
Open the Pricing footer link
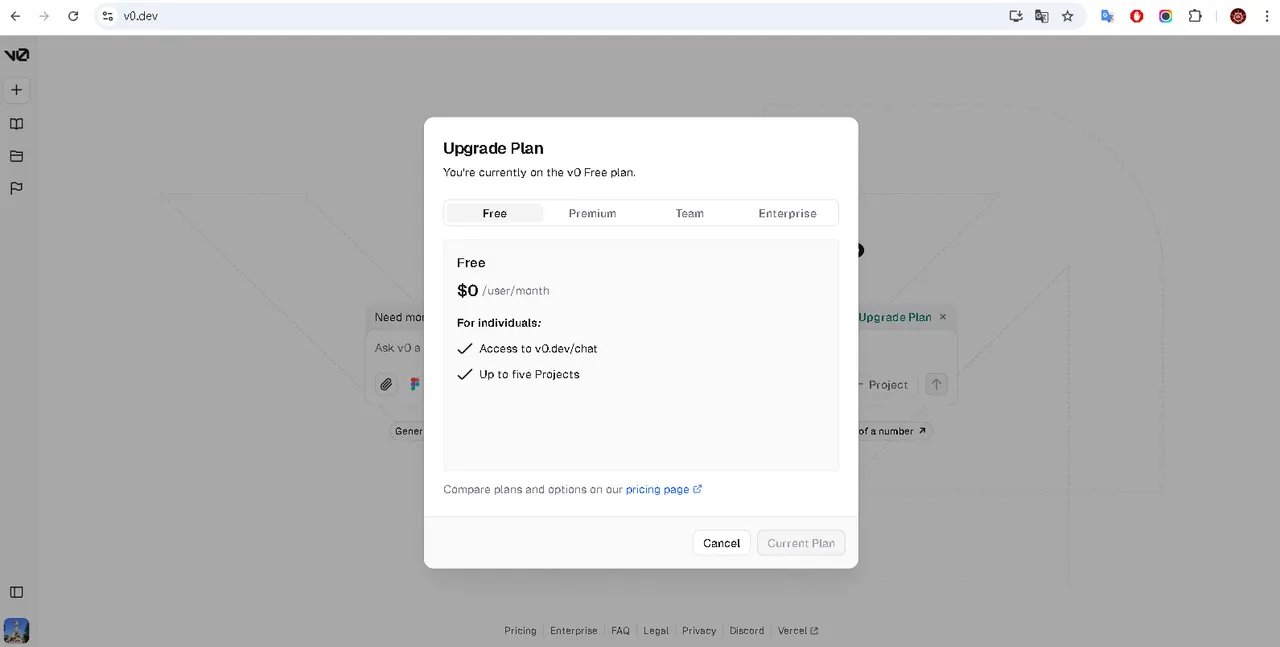coord(520,630)
